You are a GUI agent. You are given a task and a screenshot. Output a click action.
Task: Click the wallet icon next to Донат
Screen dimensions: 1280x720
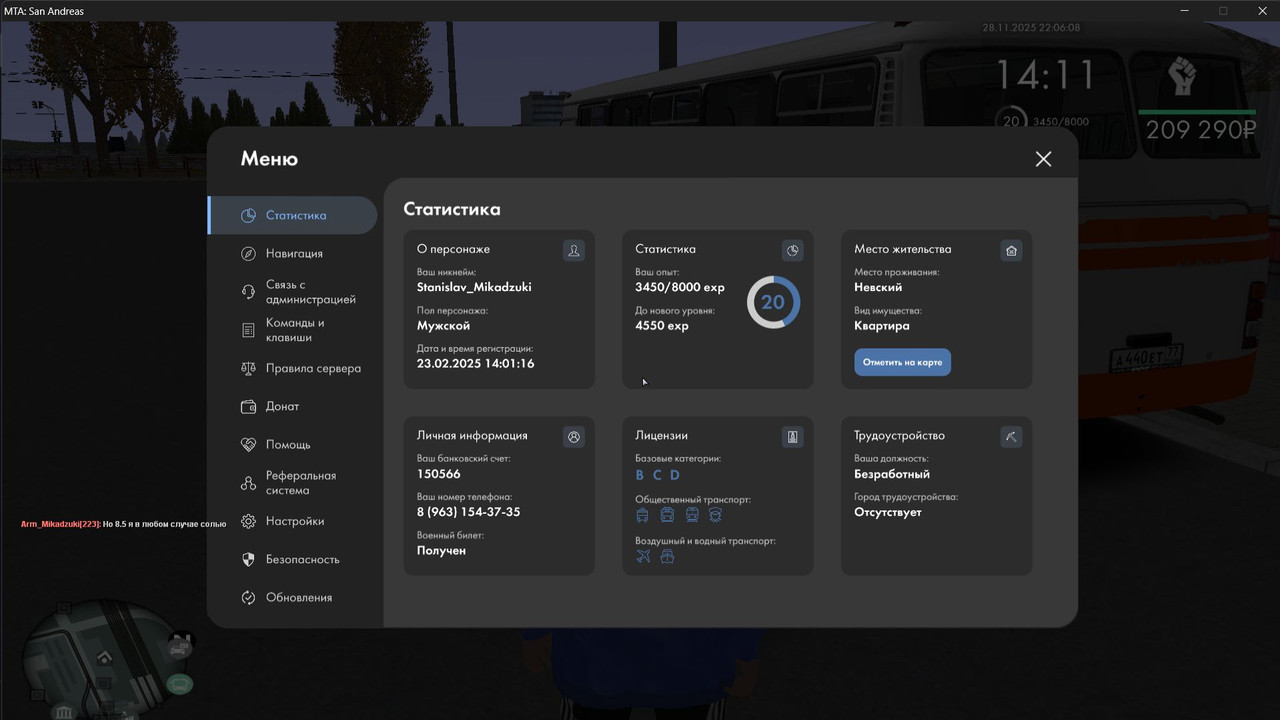pos(249,406)
